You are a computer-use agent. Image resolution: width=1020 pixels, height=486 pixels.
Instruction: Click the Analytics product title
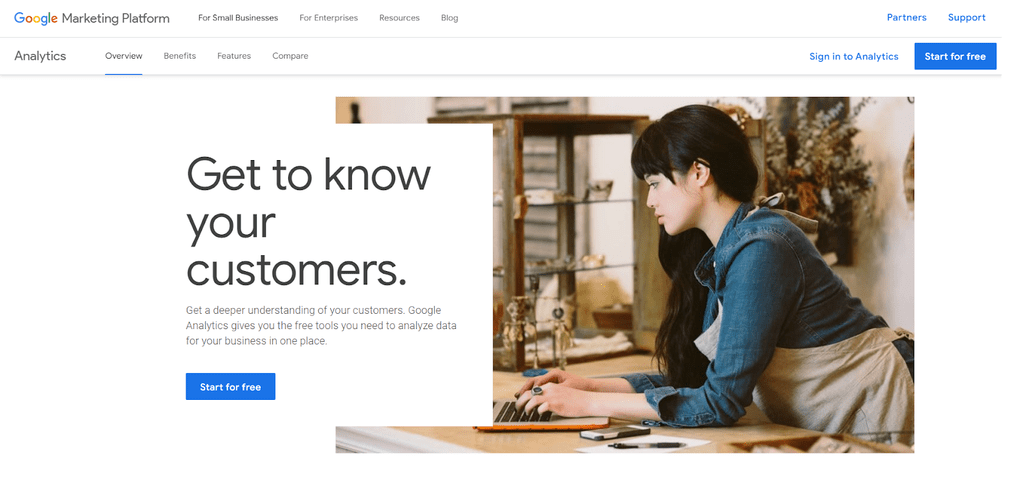click(x=40, y=56)
